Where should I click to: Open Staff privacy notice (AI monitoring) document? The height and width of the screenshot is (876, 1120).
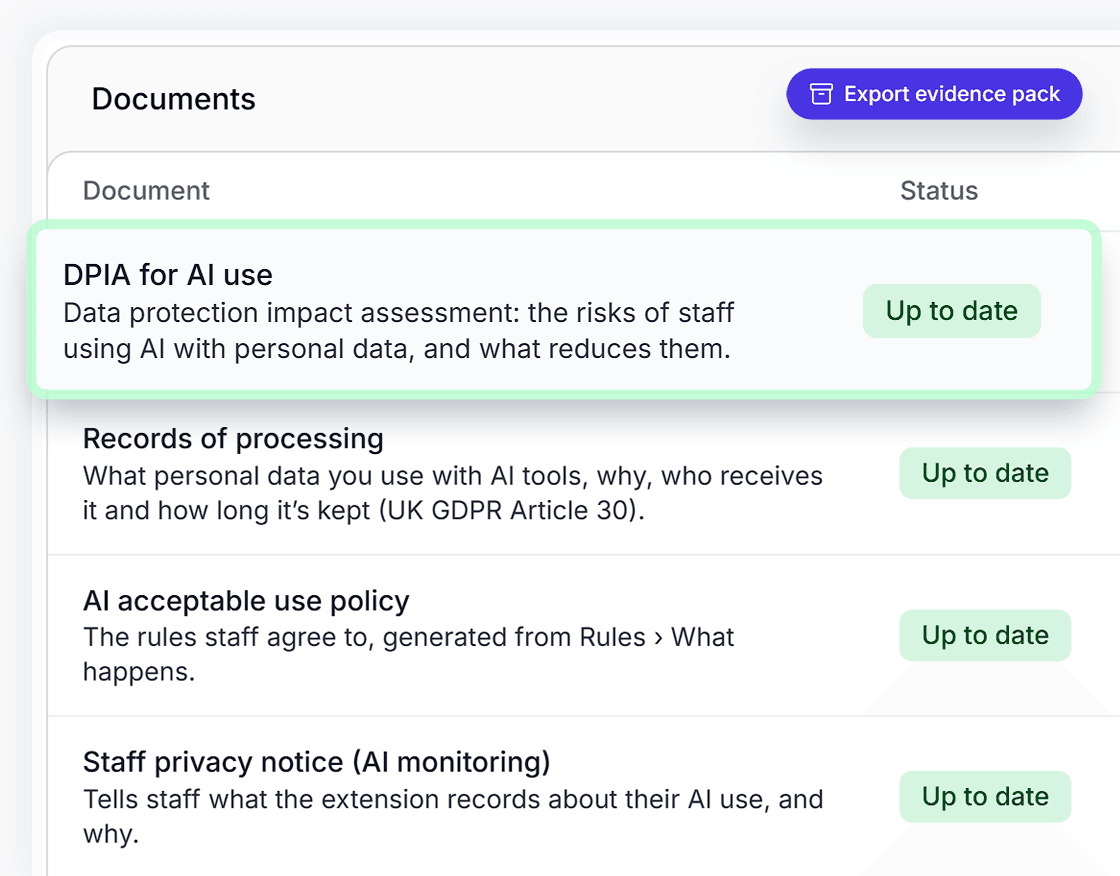316,762
